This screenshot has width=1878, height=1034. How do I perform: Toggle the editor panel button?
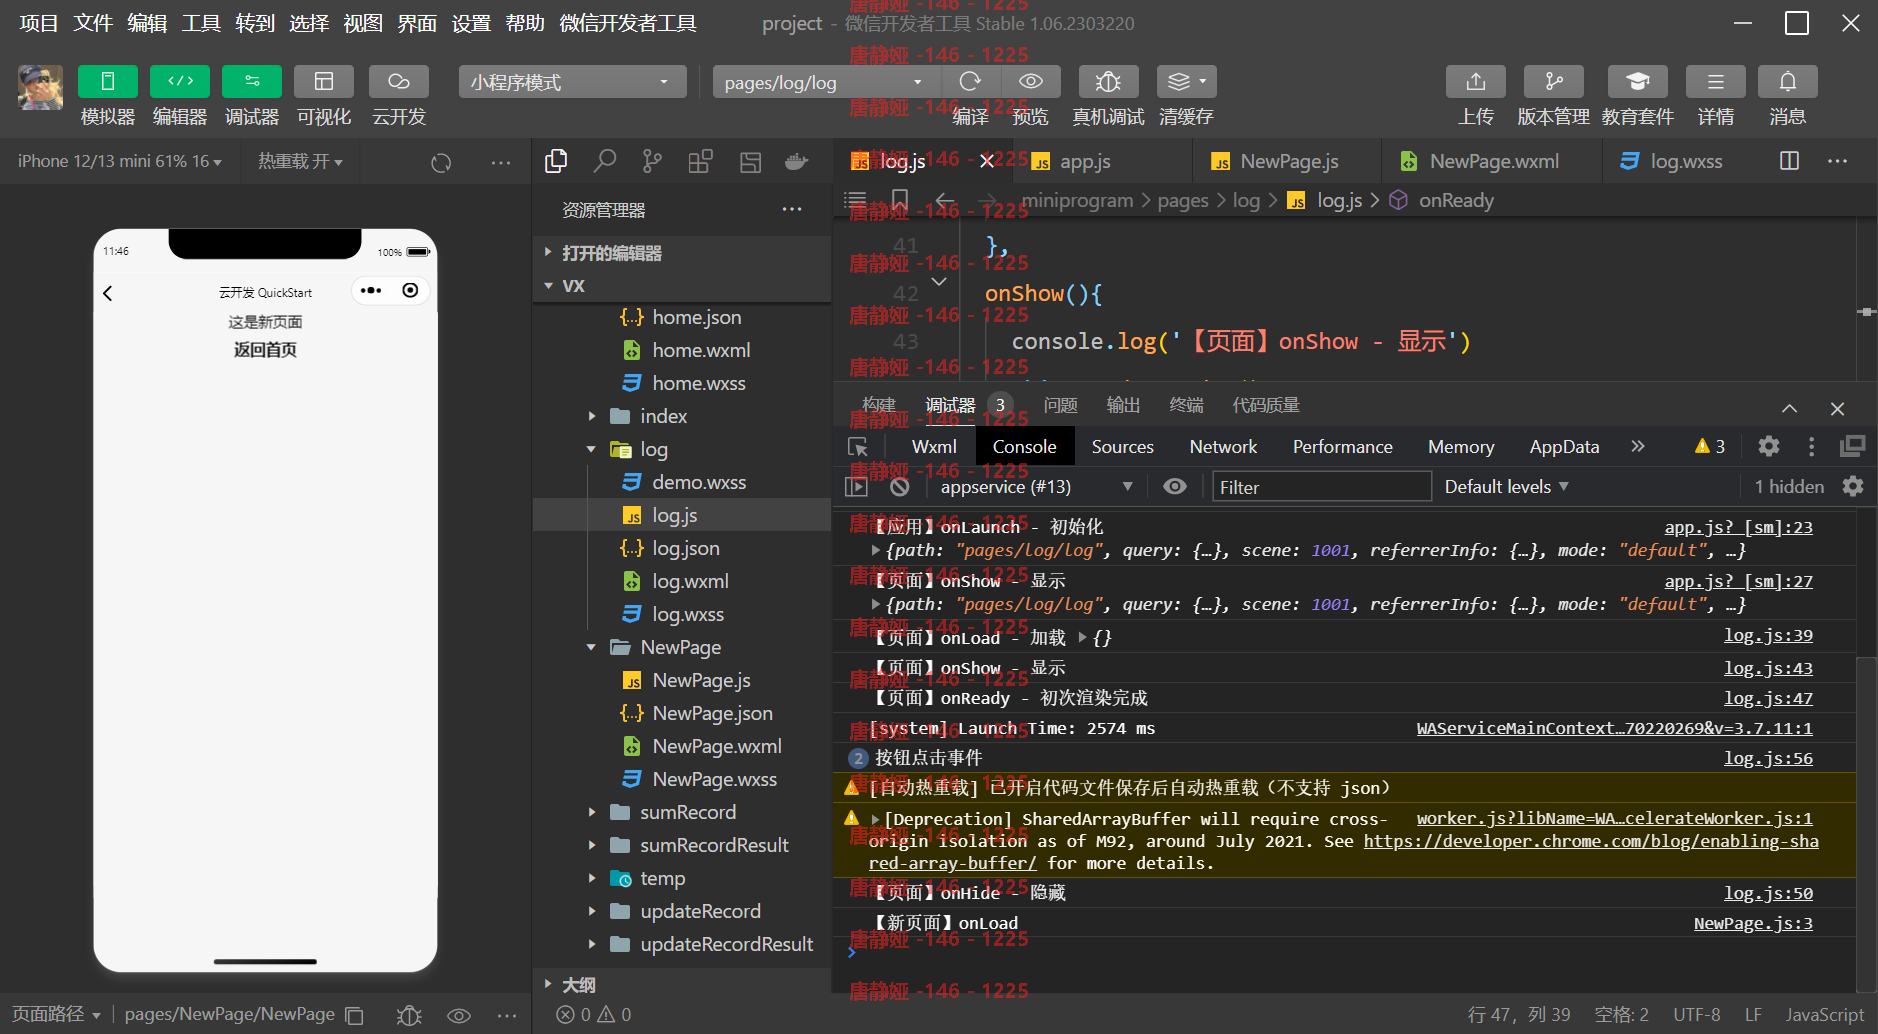coord(180,82)
